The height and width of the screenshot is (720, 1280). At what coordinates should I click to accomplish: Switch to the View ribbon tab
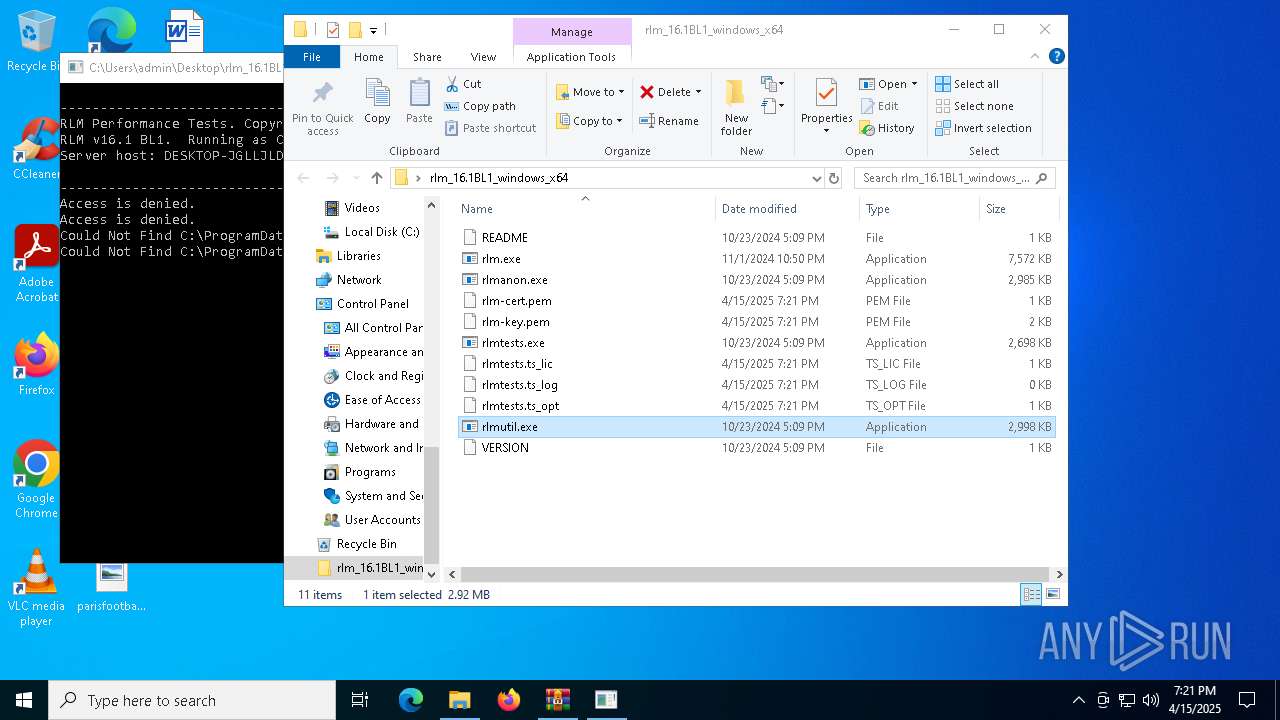click(483, 57)
